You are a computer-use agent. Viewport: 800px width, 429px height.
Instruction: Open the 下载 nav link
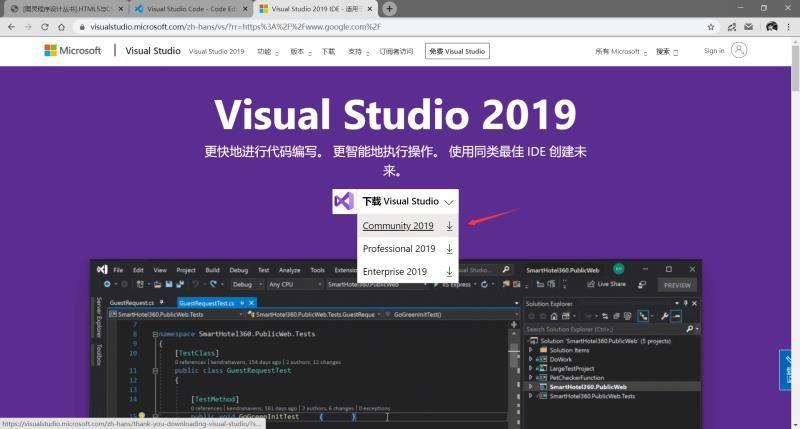pyautogui.click(x=328, y=52)
